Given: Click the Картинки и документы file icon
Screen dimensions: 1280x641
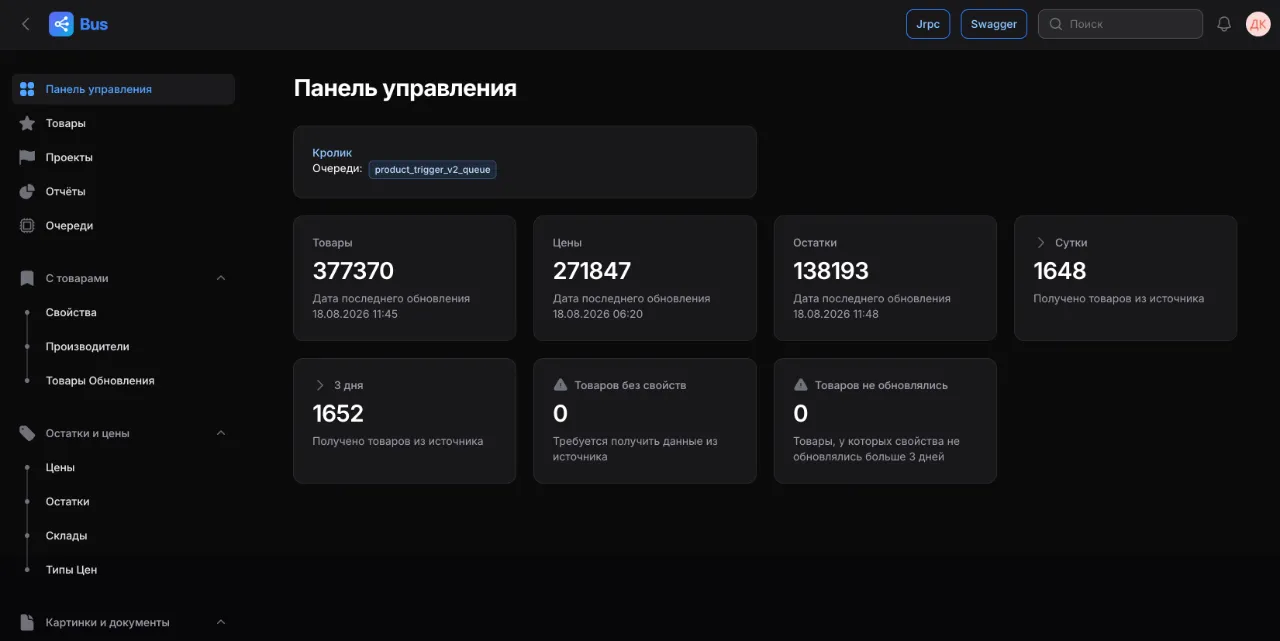Looking at the screenshot, I should 27,622.
